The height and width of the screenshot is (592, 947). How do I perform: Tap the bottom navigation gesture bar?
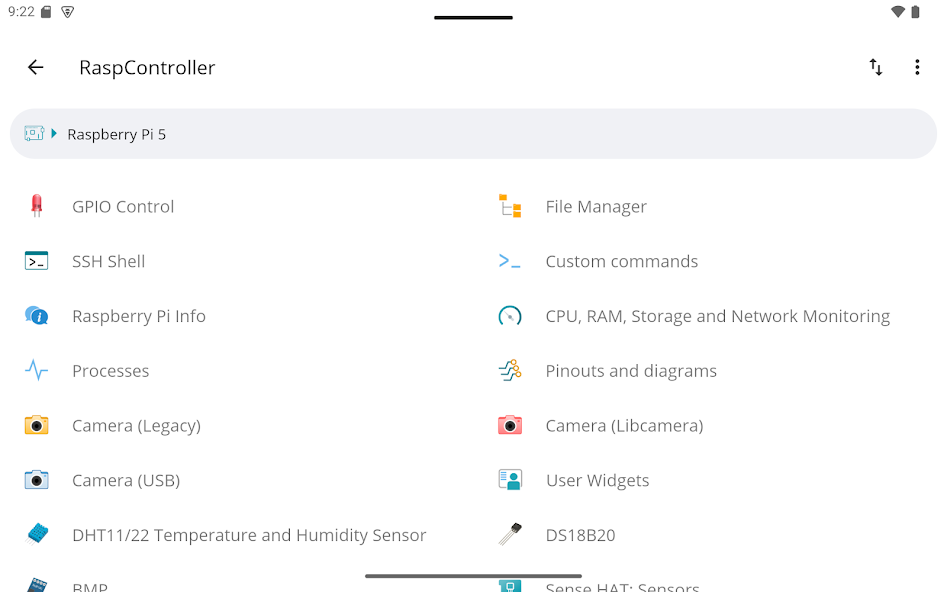click(474, 576)
